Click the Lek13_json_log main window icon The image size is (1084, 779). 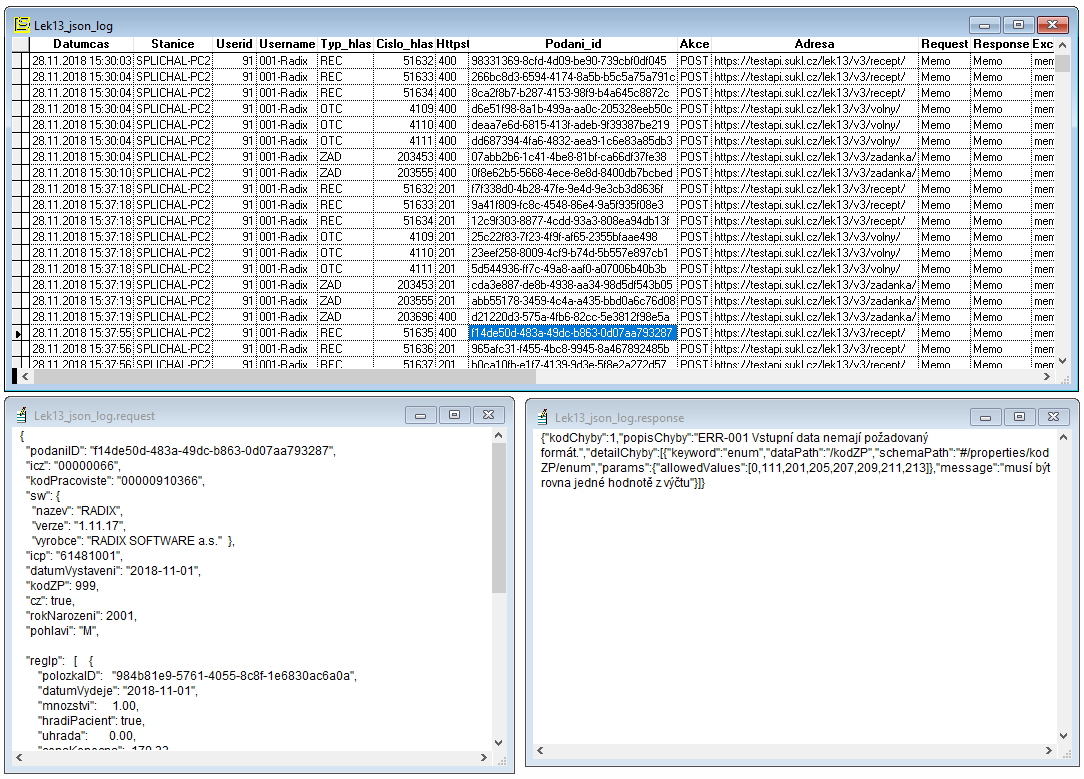tap(21, 25)
